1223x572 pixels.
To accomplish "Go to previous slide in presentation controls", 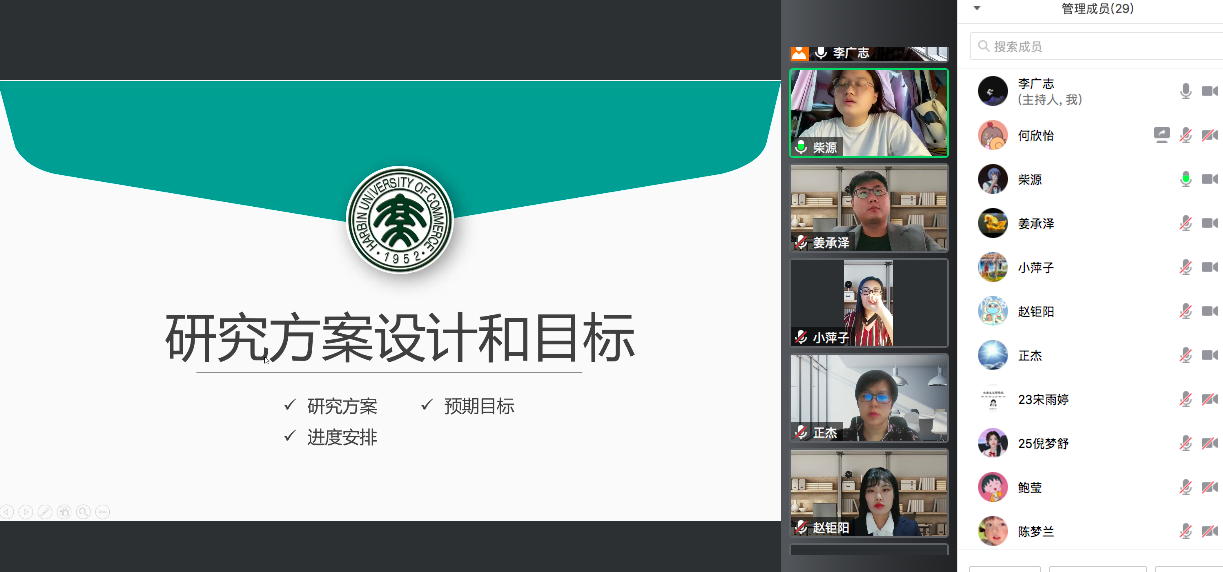I will pyautogui.click(x=7, y=512).
